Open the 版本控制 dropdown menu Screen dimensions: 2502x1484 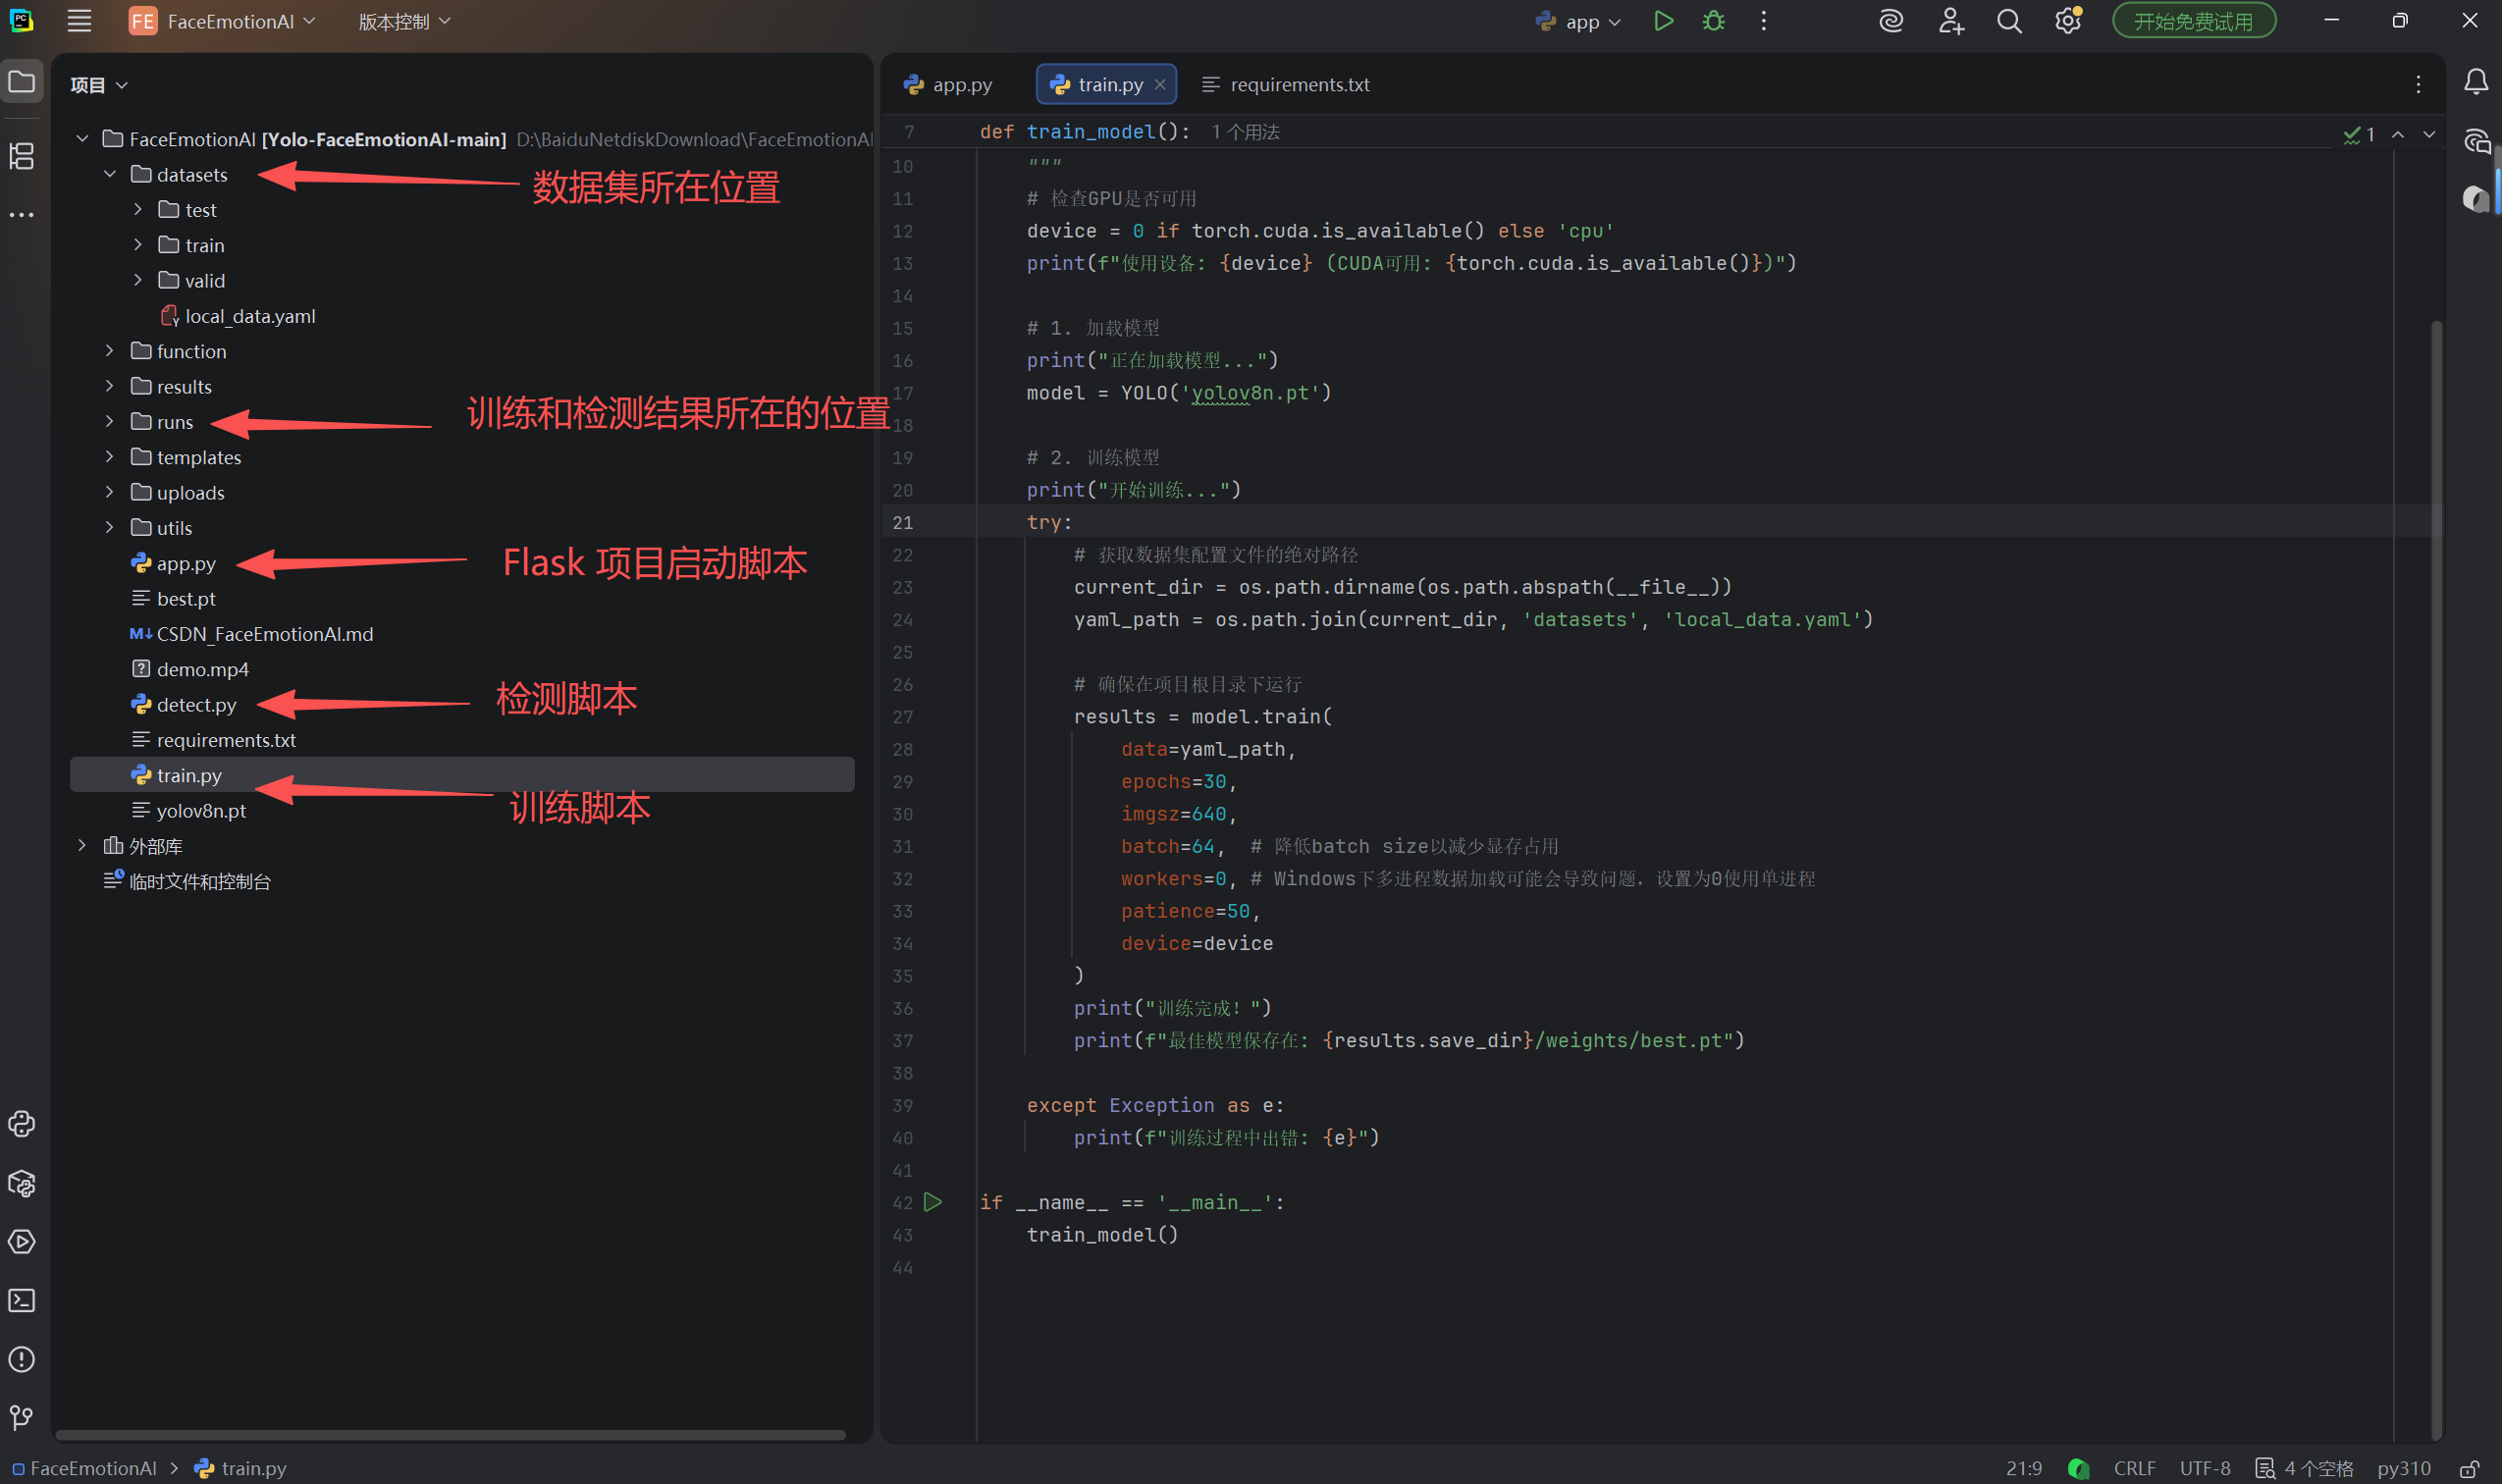[x=404, y=21]
